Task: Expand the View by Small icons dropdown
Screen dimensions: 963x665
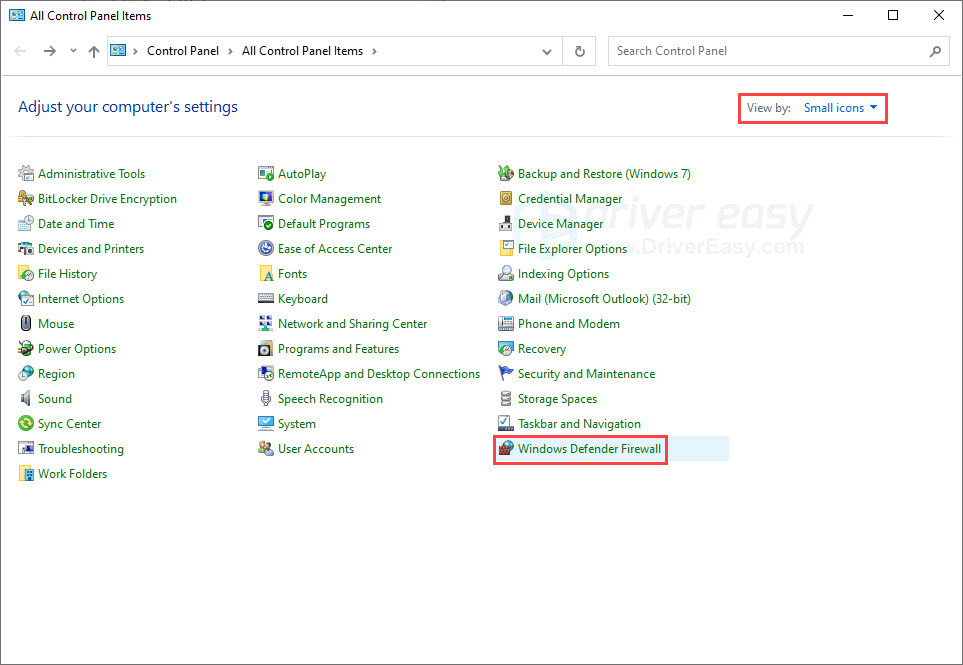Action: [840, 107]
